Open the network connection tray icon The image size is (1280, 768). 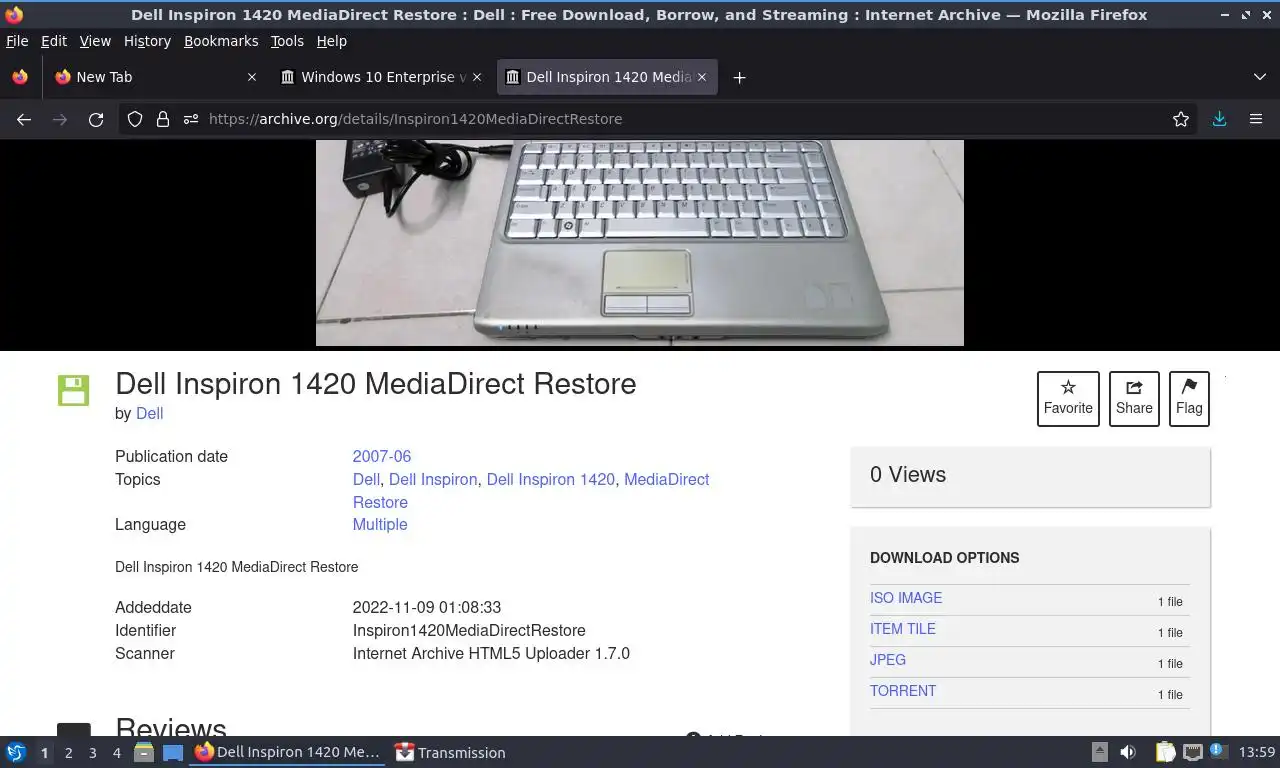coord(1192,752)
